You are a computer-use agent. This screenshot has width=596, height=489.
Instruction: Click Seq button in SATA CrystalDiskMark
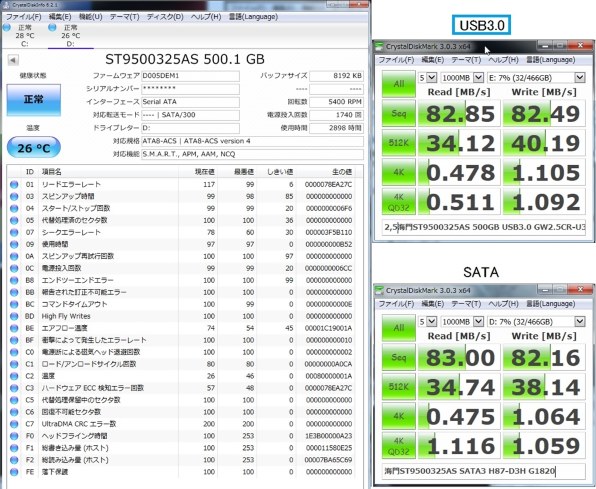tap(398, 357)
